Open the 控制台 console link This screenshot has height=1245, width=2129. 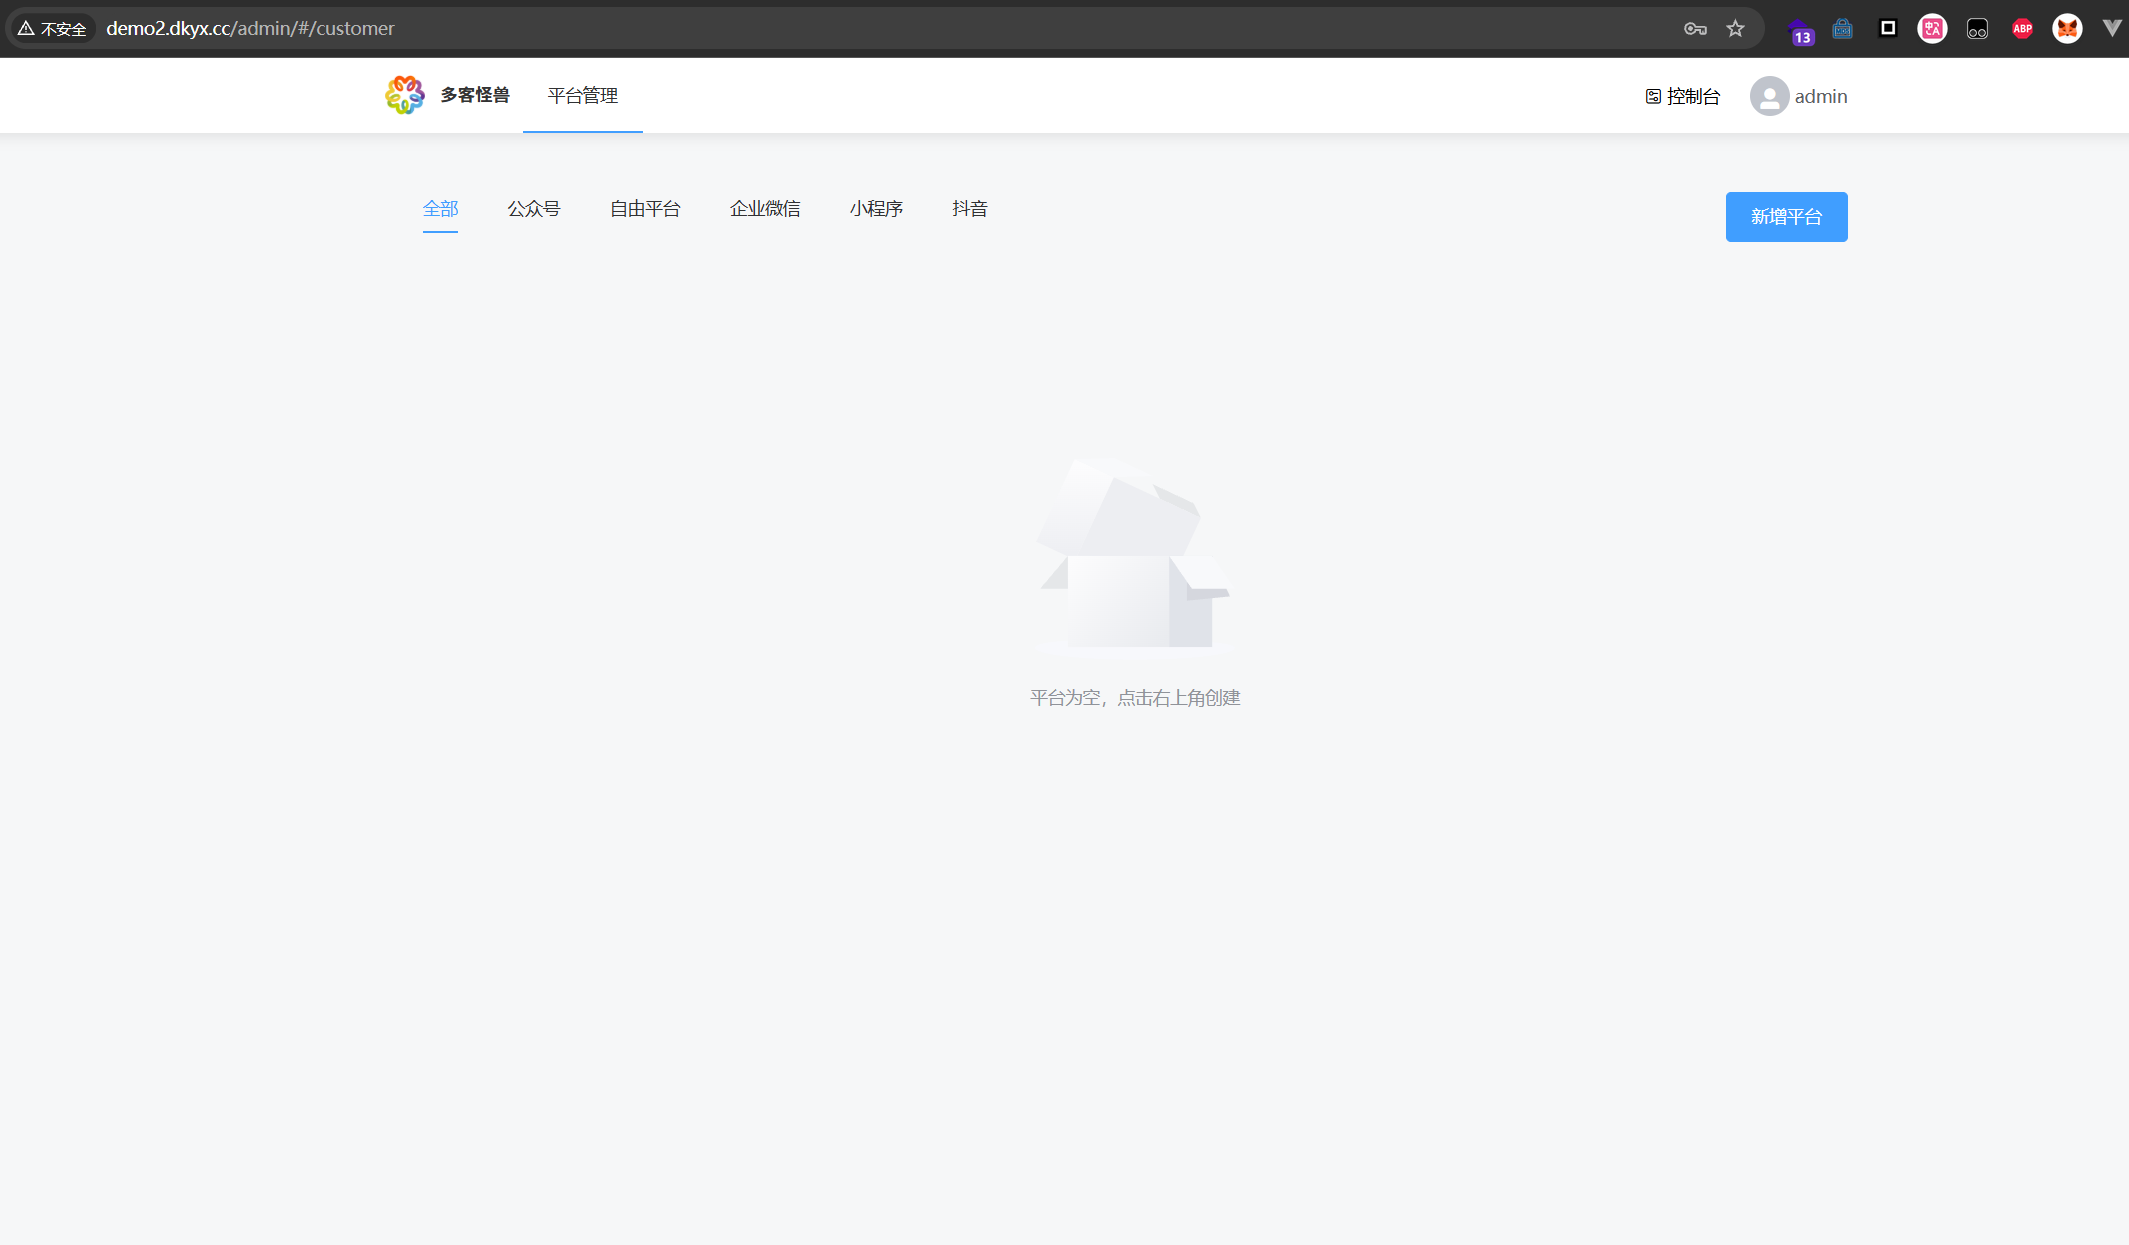(1683, 96)
